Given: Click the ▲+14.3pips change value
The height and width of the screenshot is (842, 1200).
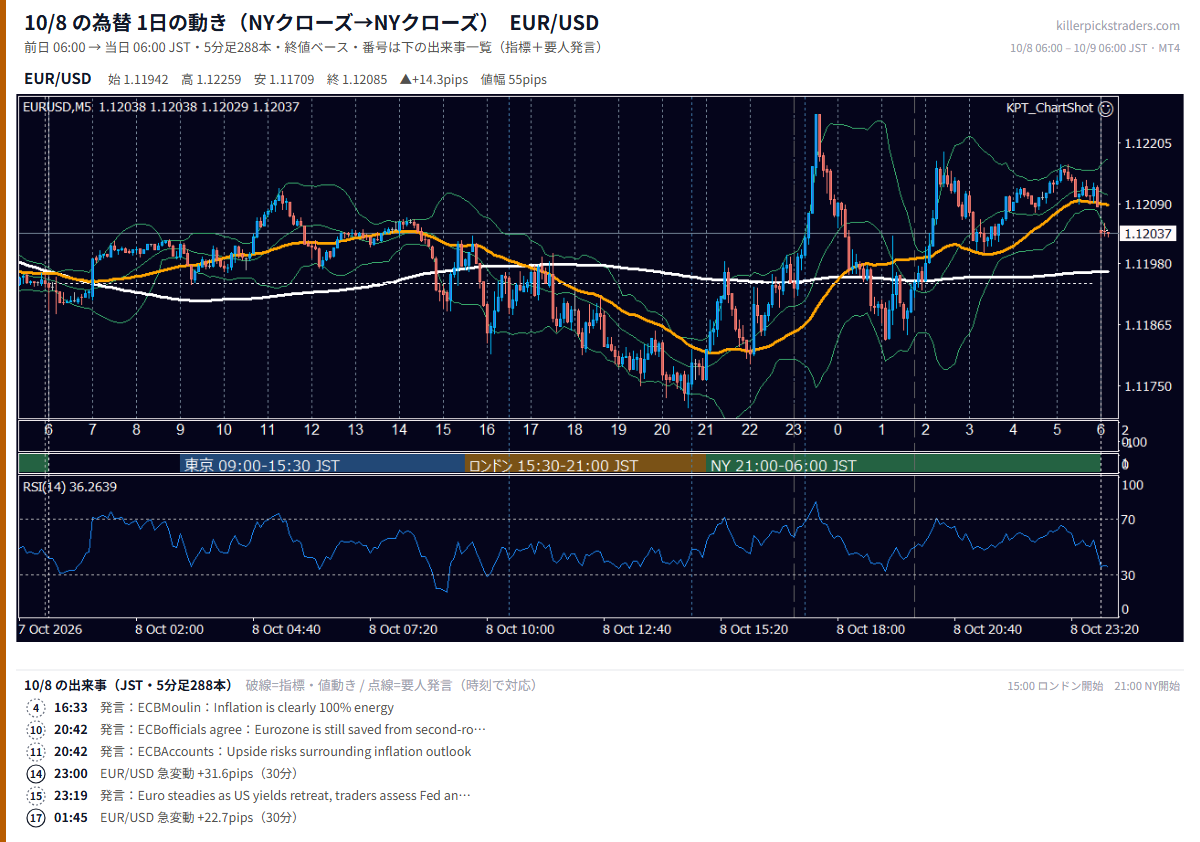Looking at the screenshot, I should click(x=435, y=80).
